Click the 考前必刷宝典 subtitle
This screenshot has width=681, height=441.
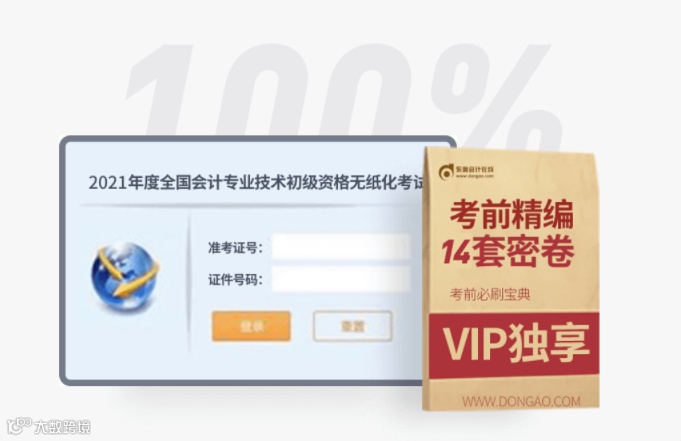[490, 294]
